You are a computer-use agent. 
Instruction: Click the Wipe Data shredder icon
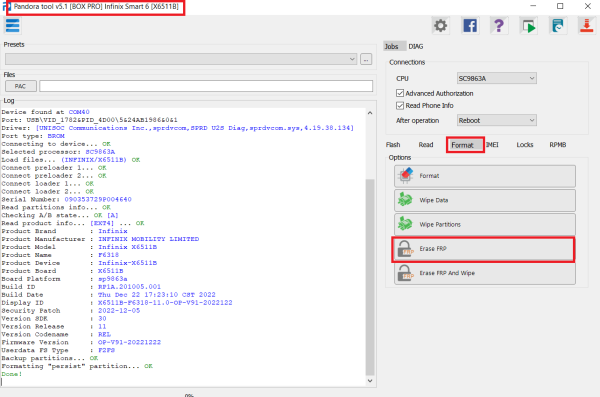[x=405, y=200]
